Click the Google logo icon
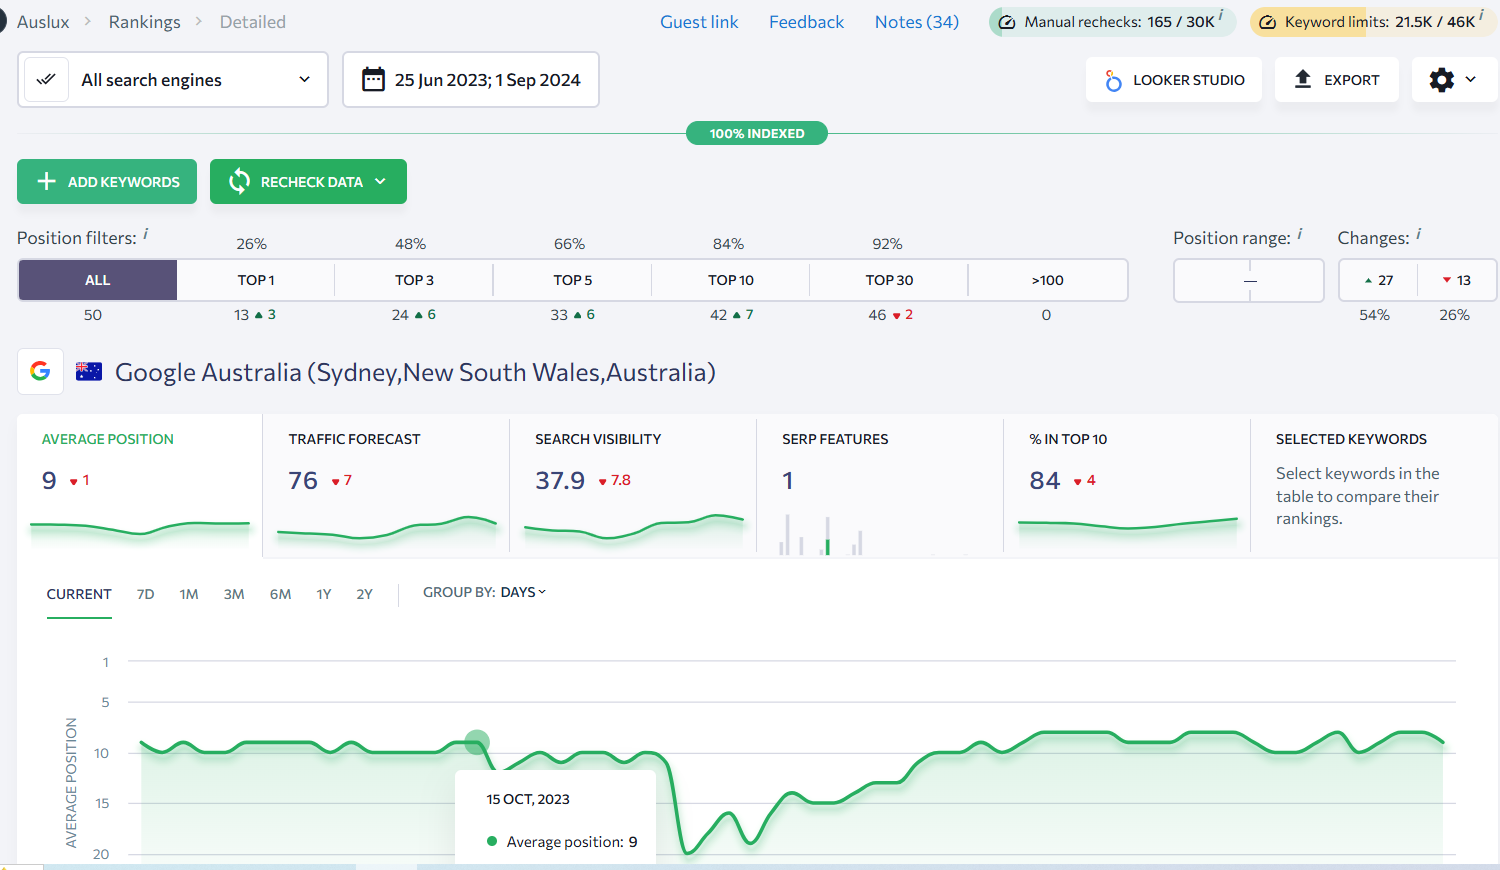This screenshot has height=870, width=1500. pos(40,371)
